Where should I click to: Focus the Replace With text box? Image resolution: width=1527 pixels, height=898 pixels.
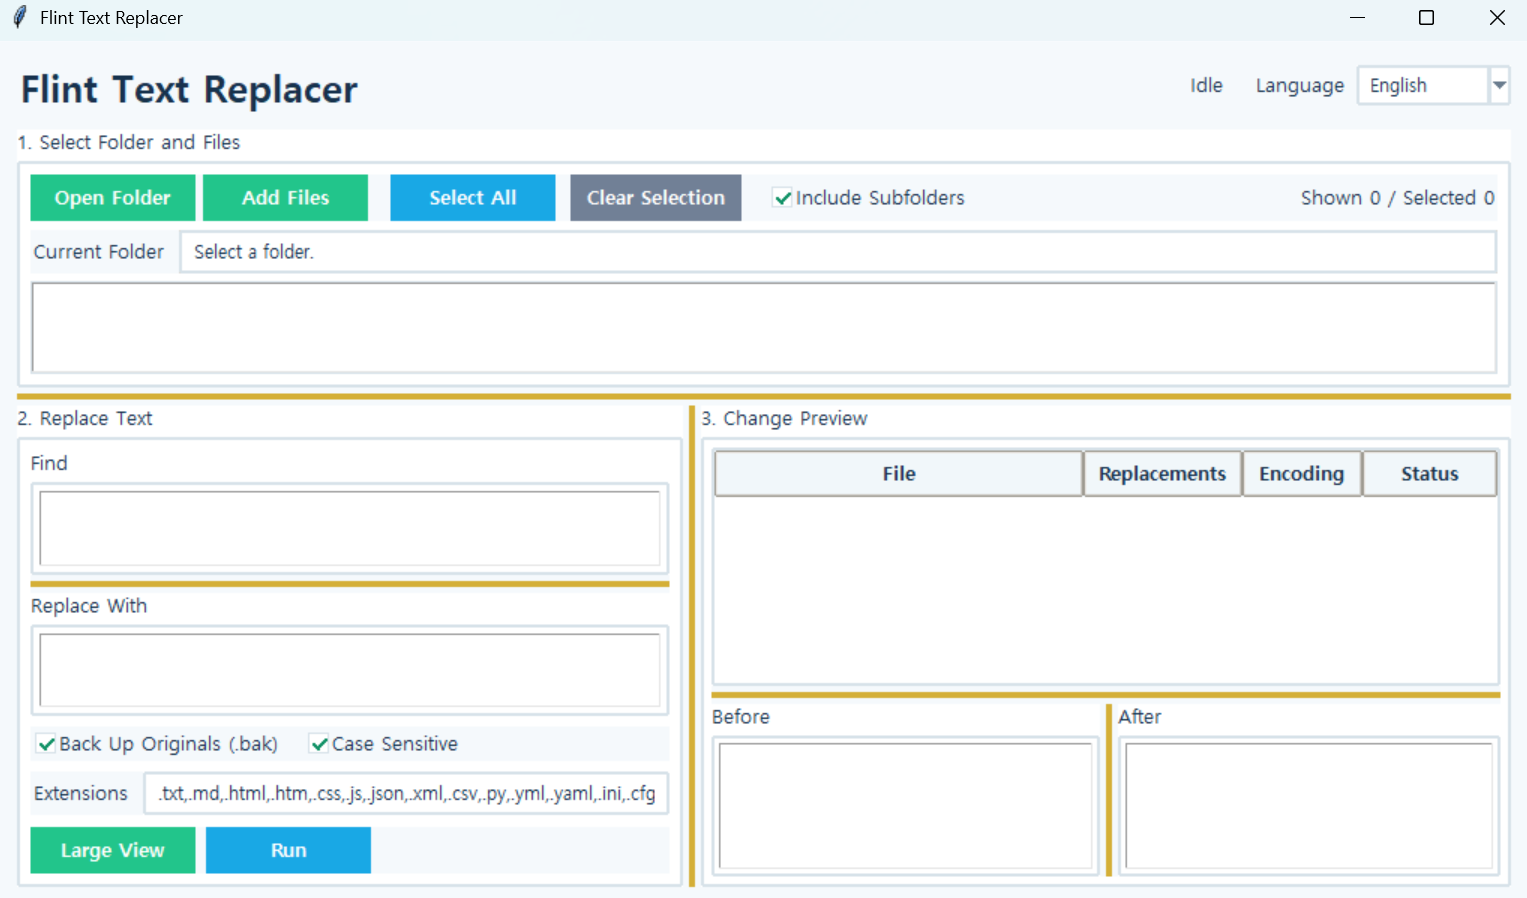(350, 670)
